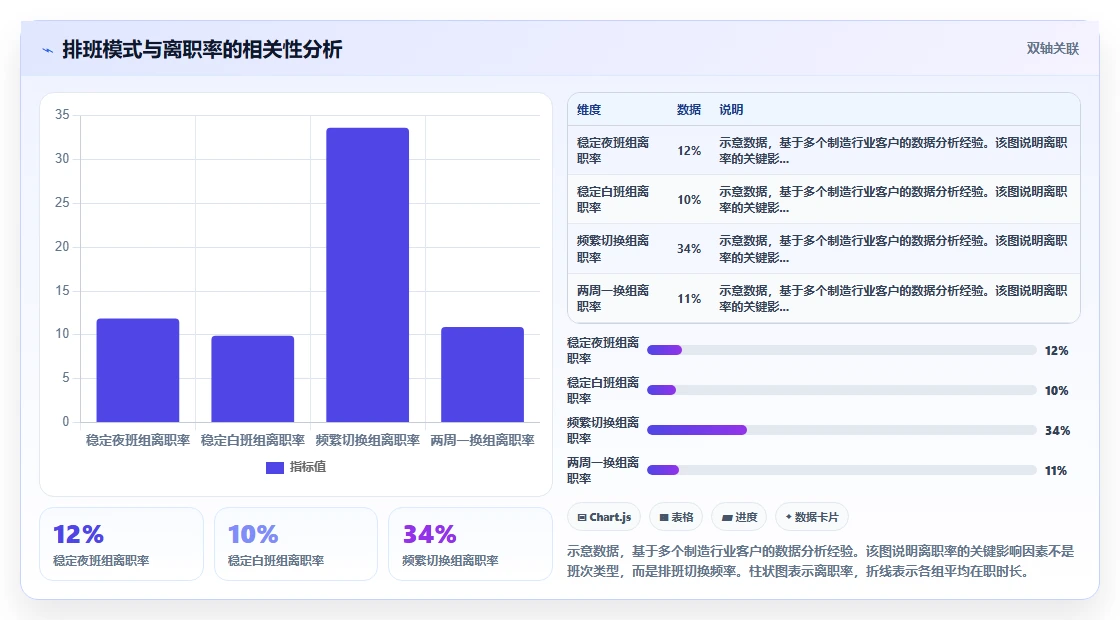Viewport: 1120px width, 620px height.
Task: Click the y-axis value 35
Action: click(x=62, y=114)
